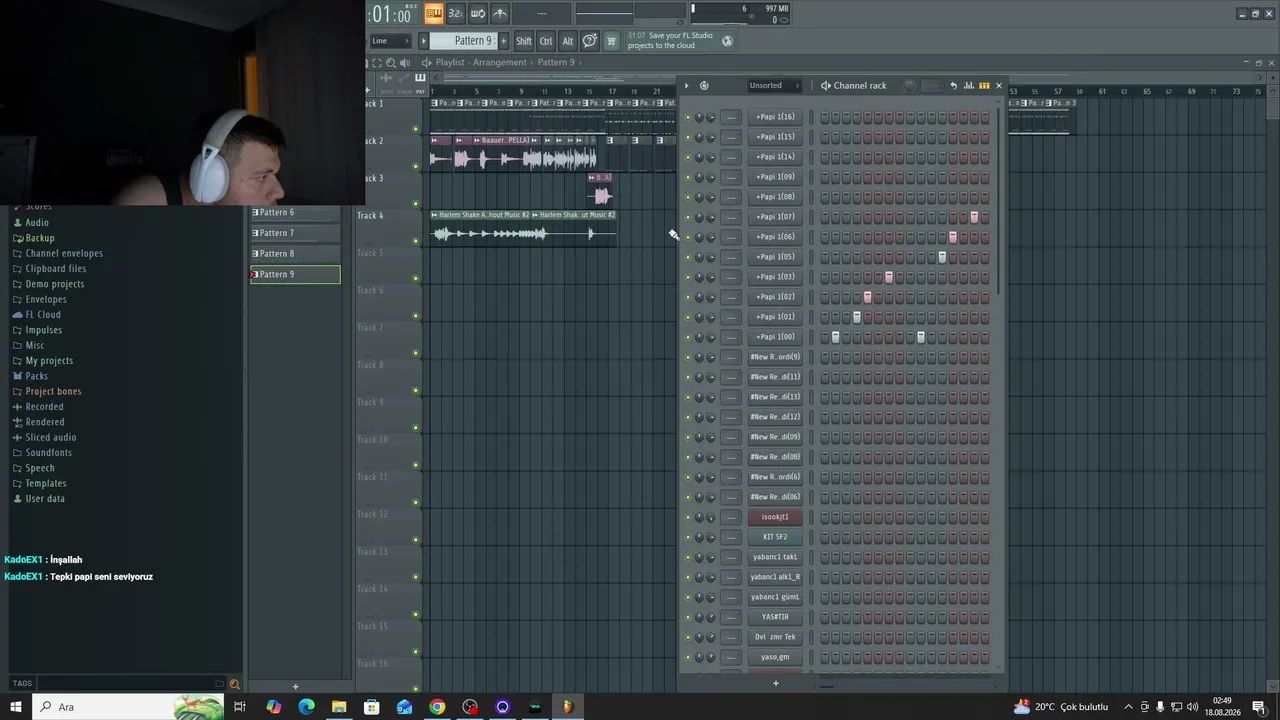Mute the +Papi 1(00) channel
The height and width of the screenshot is (720, 1280).
(688, 337)
